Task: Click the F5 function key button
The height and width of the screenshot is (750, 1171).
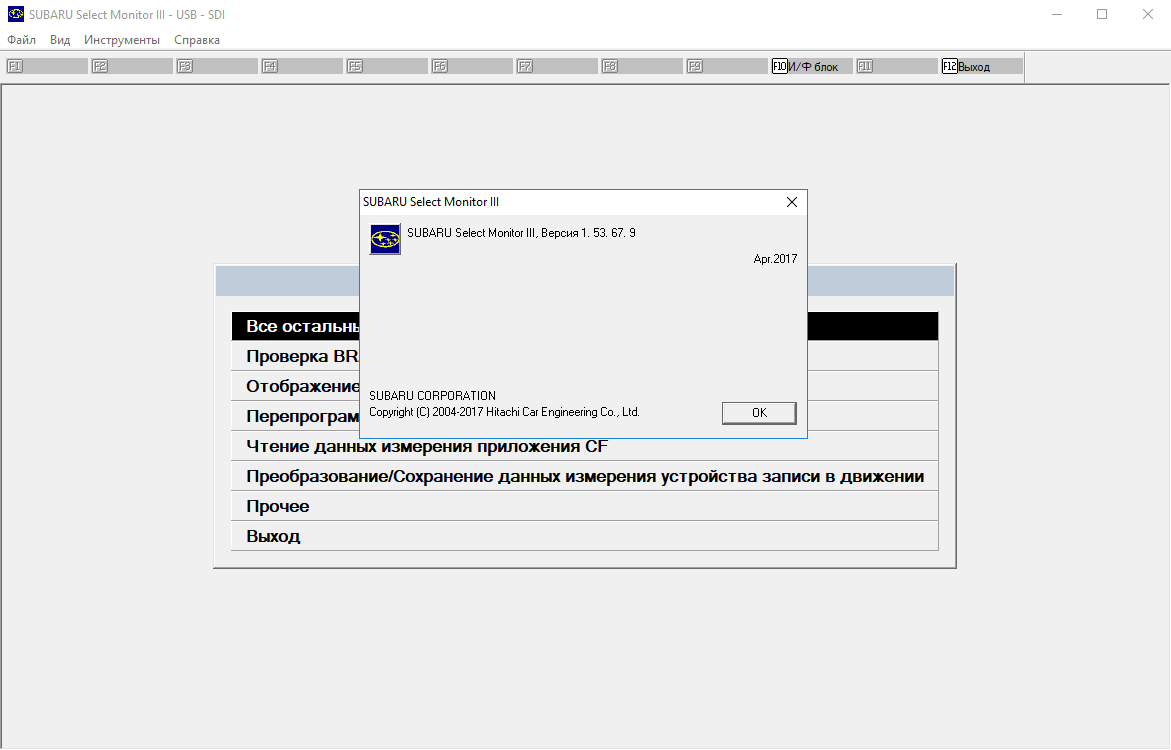Action: click(x=386, y=66)
